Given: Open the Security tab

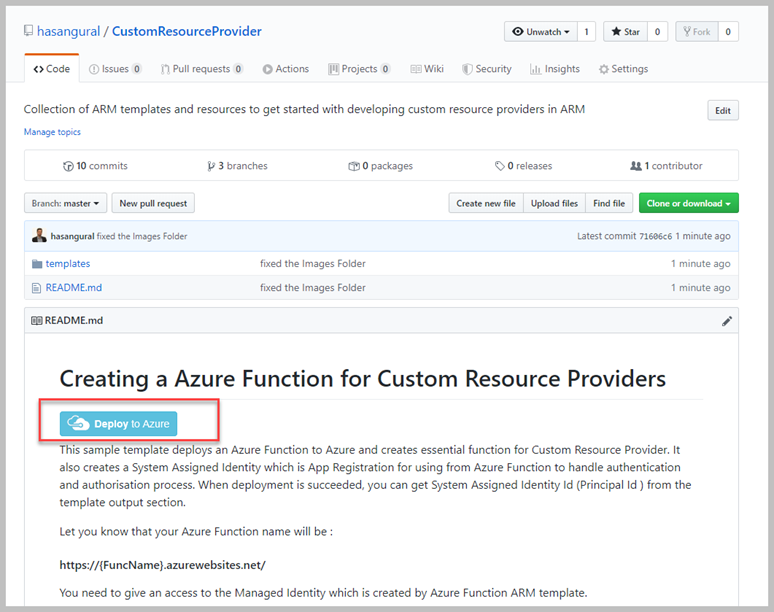Looking at the screenshot, I should (x=487, y=69).
